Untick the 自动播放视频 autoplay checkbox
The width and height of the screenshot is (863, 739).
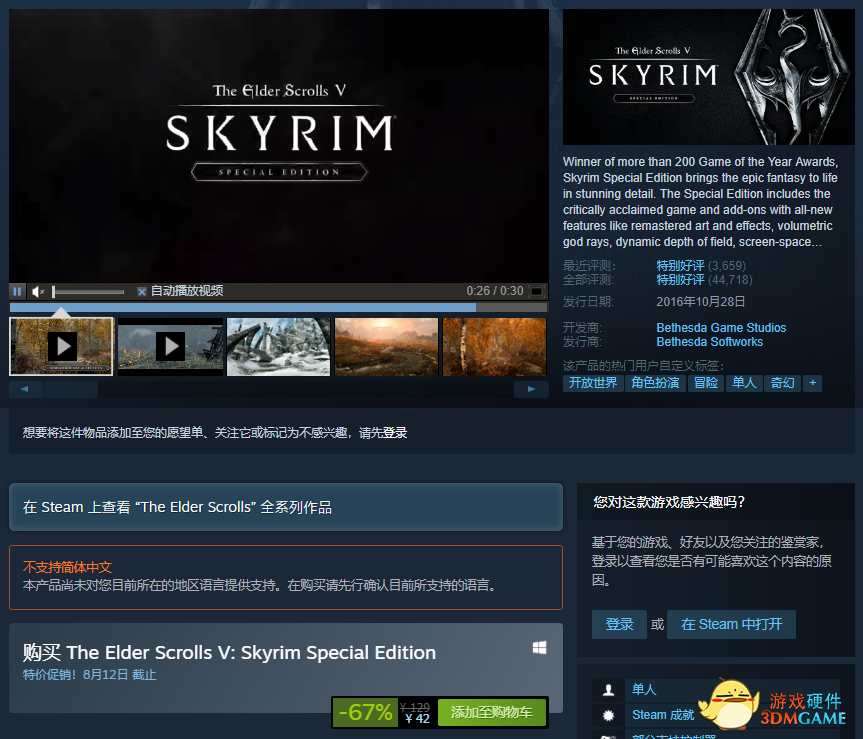tap(141, 292)
